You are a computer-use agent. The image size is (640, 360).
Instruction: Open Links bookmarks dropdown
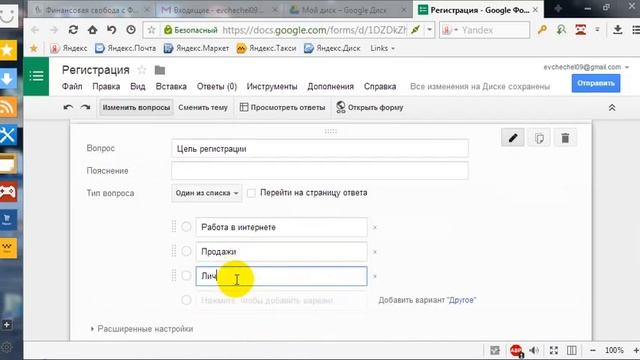coord(382,48)
